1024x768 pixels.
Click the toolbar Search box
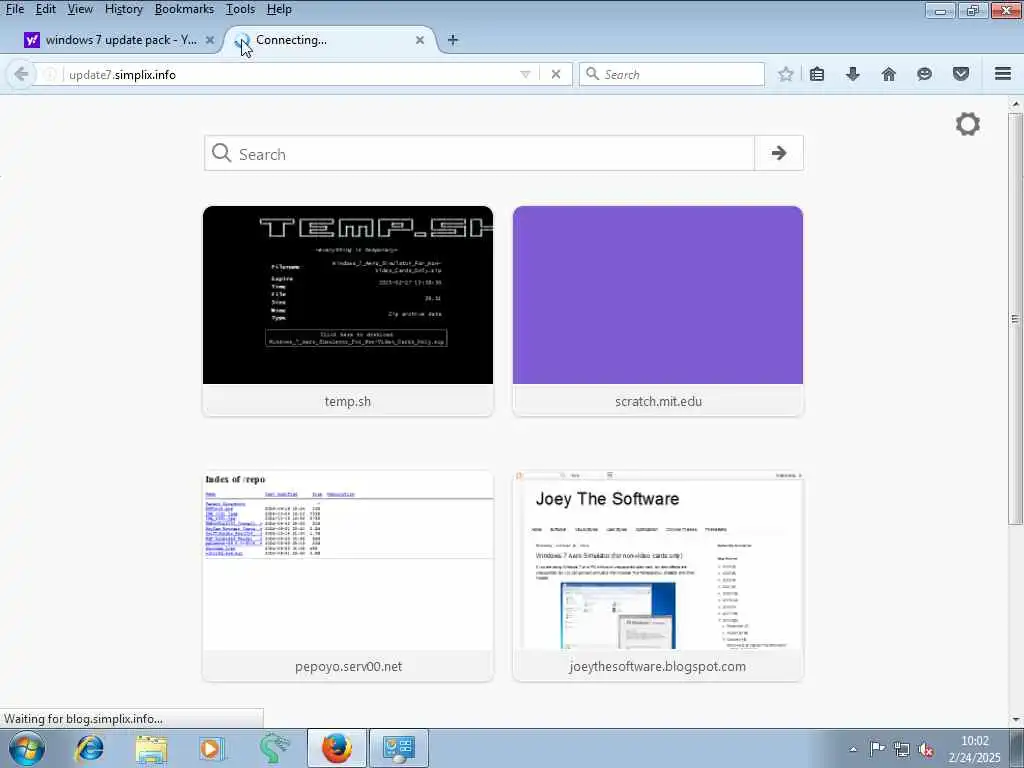672,74
